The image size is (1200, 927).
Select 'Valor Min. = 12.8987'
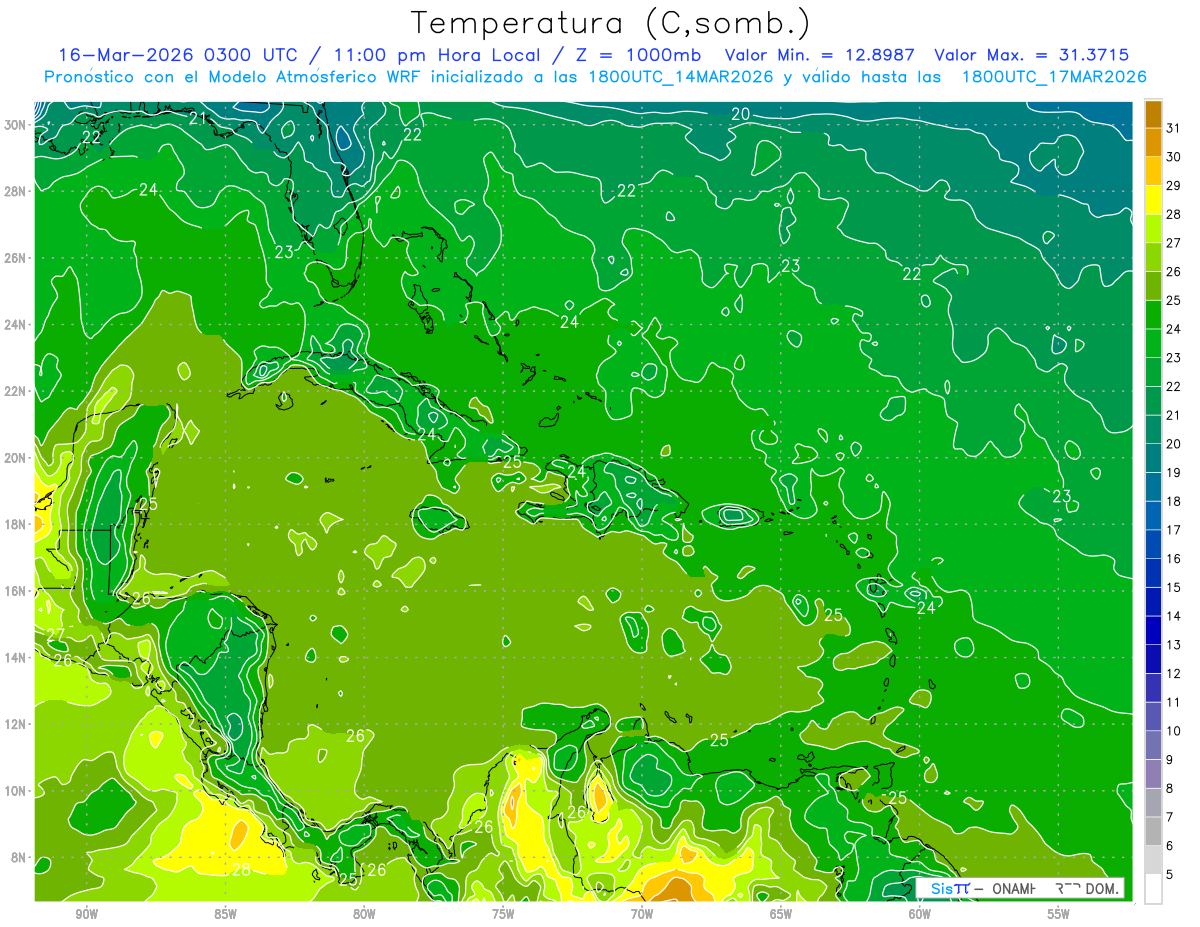[821, 55]
